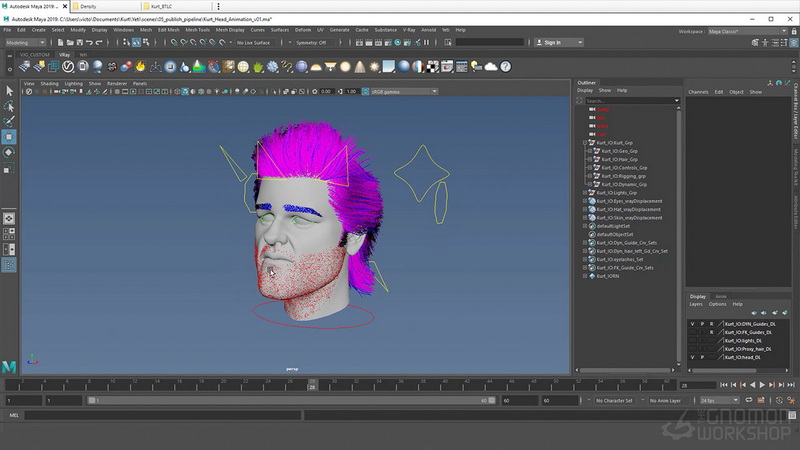The image size is (800, 450).
Task: Click the fire icon in V-Ray shelf
Action: point(140,66)
